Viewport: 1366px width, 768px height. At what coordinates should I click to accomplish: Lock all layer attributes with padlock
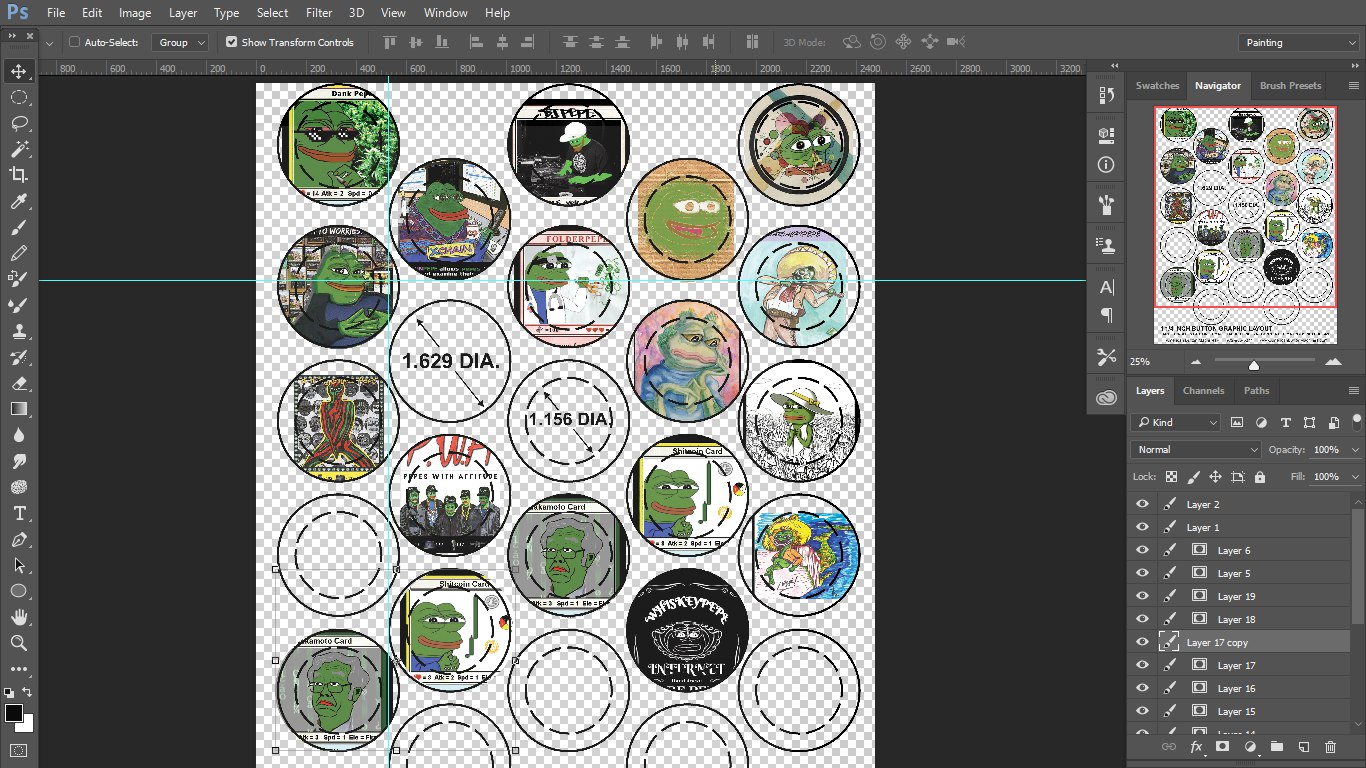(x=1260, y=477)
